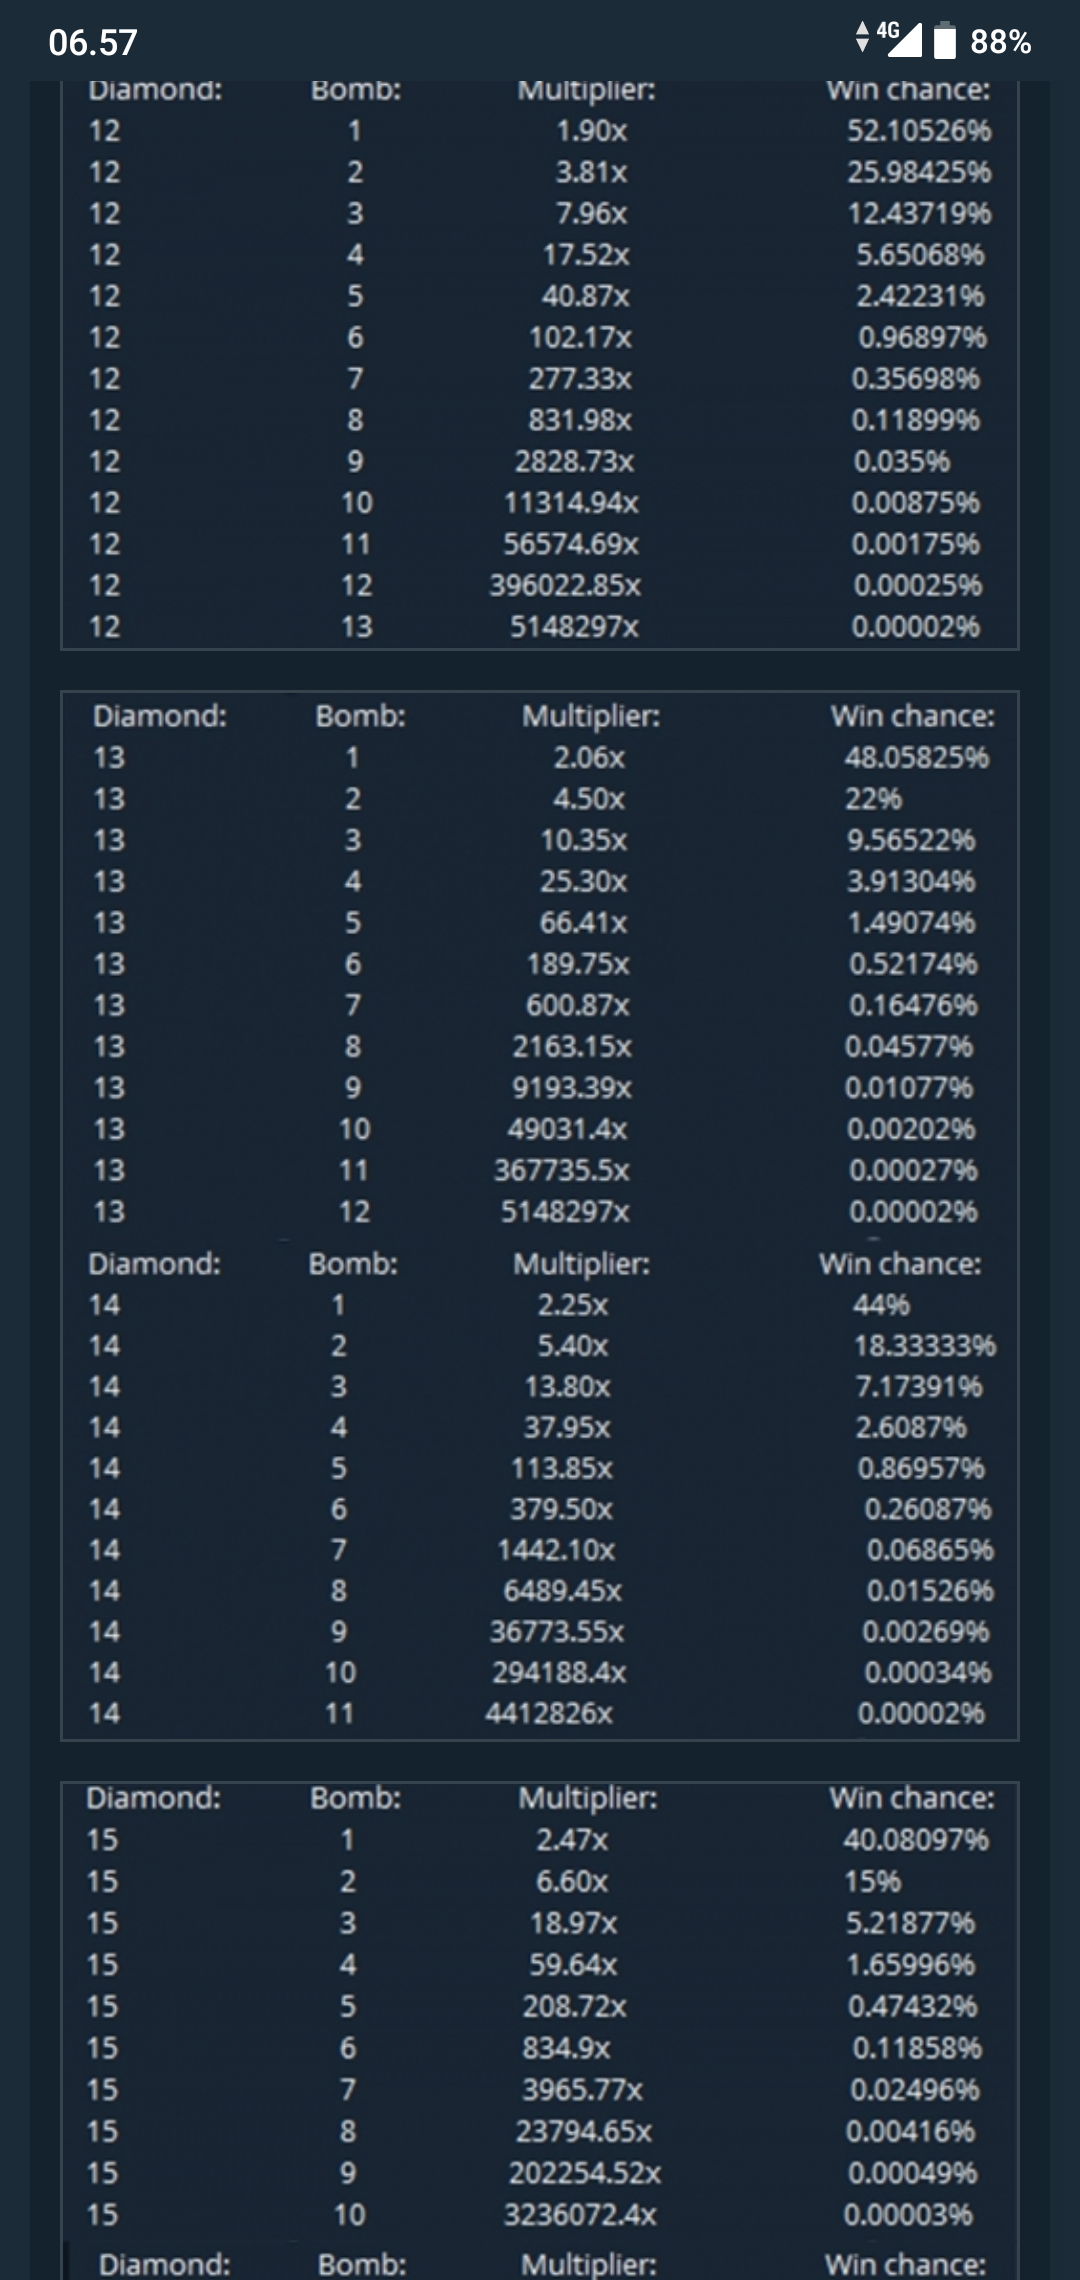
Task: Select the 0.035% win chance cell
Action: (x=901, y=461)
